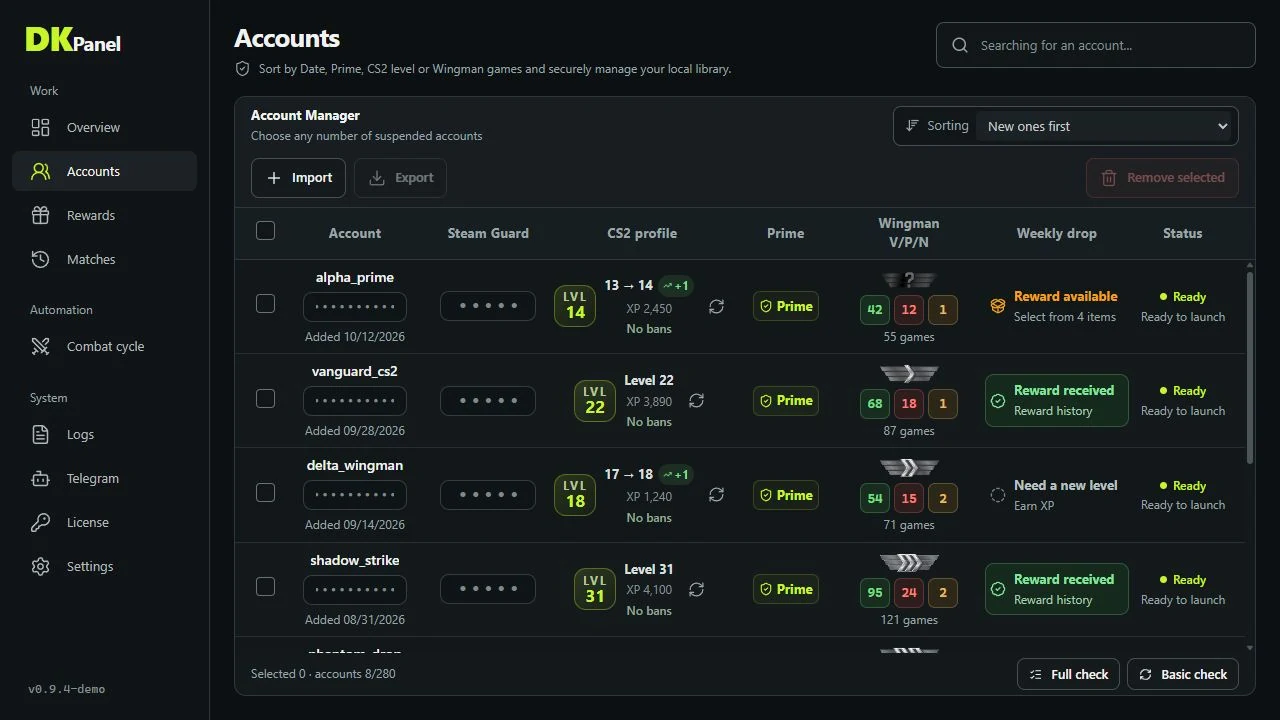The width and height of the screenshot is (1280, 720).
Task: Run Full check
Action: click(x=1068, y=674)
